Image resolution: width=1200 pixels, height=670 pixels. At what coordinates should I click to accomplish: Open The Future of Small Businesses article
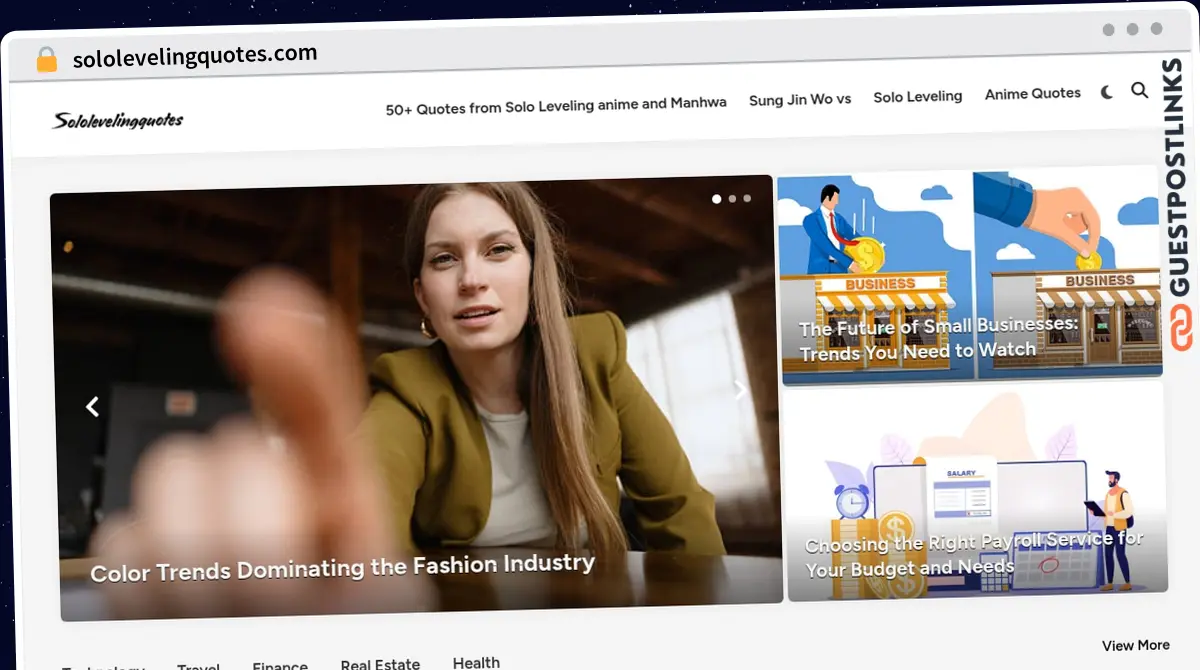pos(938,338)
